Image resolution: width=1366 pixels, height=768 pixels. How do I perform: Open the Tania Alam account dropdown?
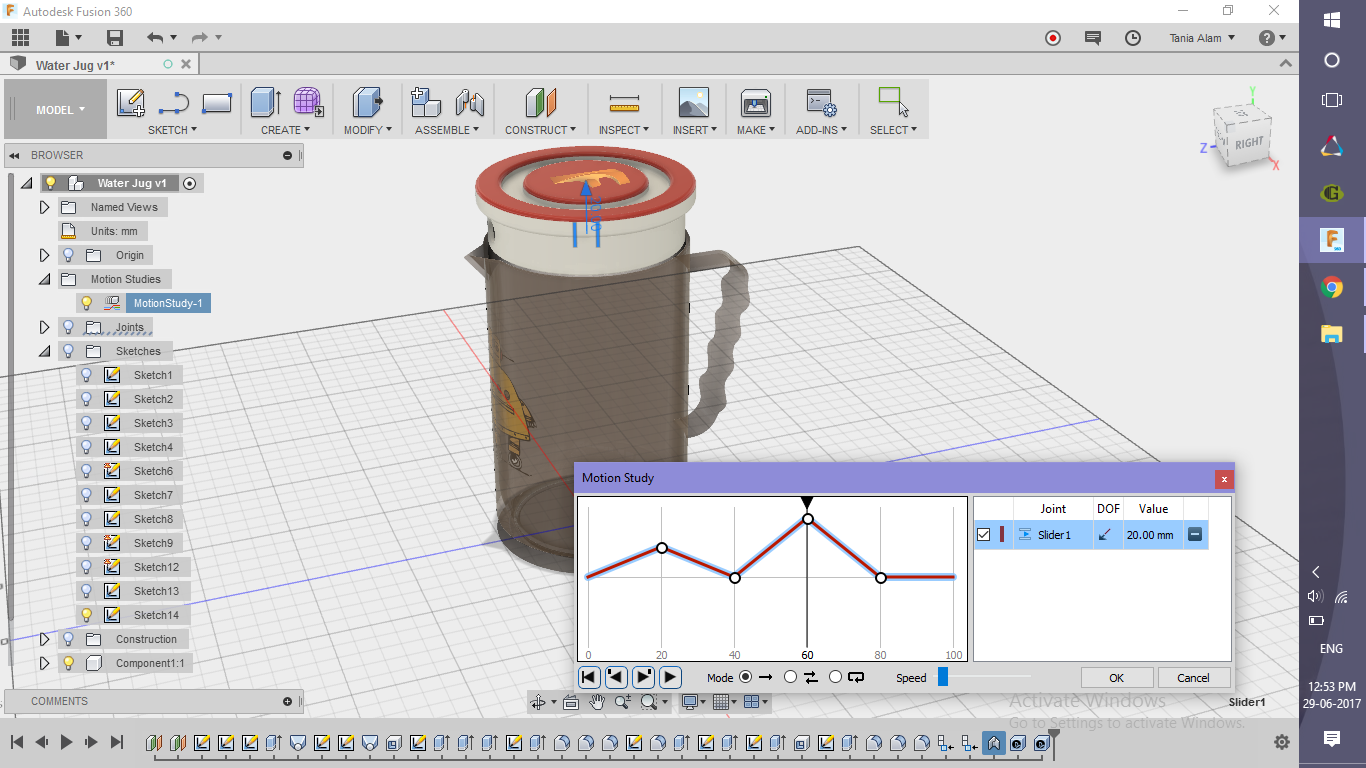(x=1202, y=38)
